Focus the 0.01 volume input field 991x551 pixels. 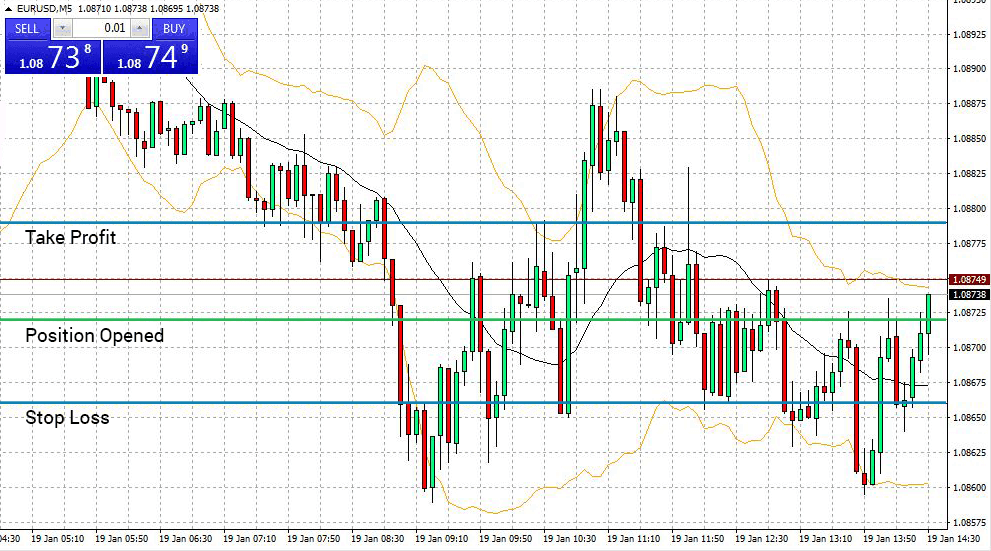click(x=101, y=30)
